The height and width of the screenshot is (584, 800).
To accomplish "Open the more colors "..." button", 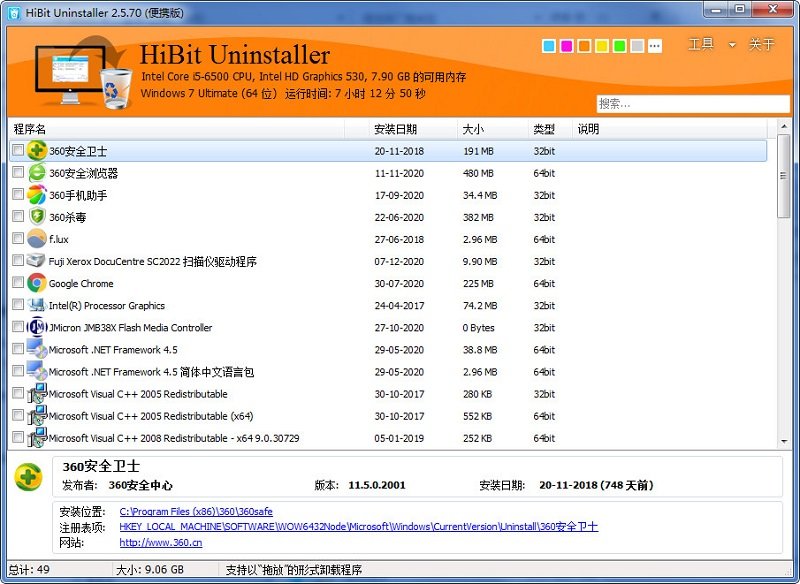I will click(655, 46).
